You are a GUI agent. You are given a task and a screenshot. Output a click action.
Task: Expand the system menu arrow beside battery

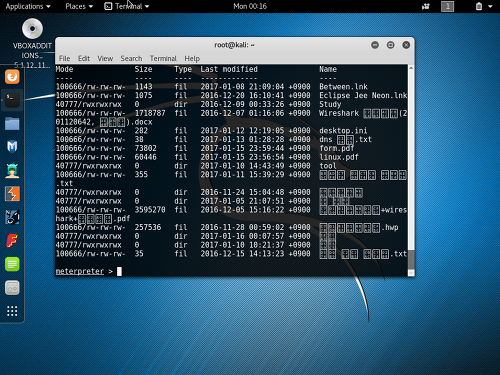490,6
